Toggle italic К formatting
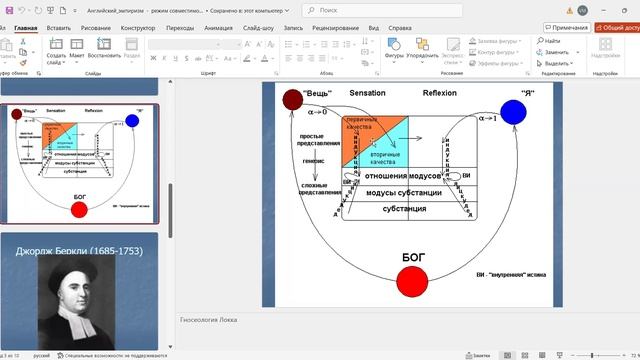The width and height of the screenshot is (640, 360). [x=164, y=59]
